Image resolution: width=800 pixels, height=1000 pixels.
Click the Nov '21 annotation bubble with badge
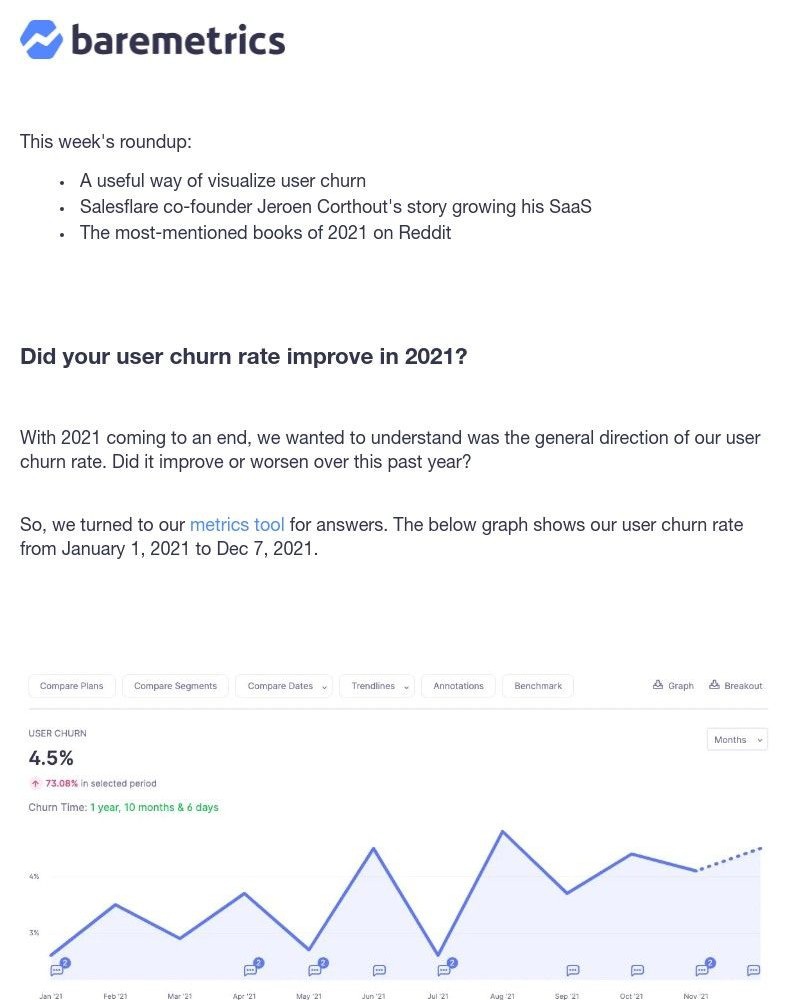pos(703,969)
